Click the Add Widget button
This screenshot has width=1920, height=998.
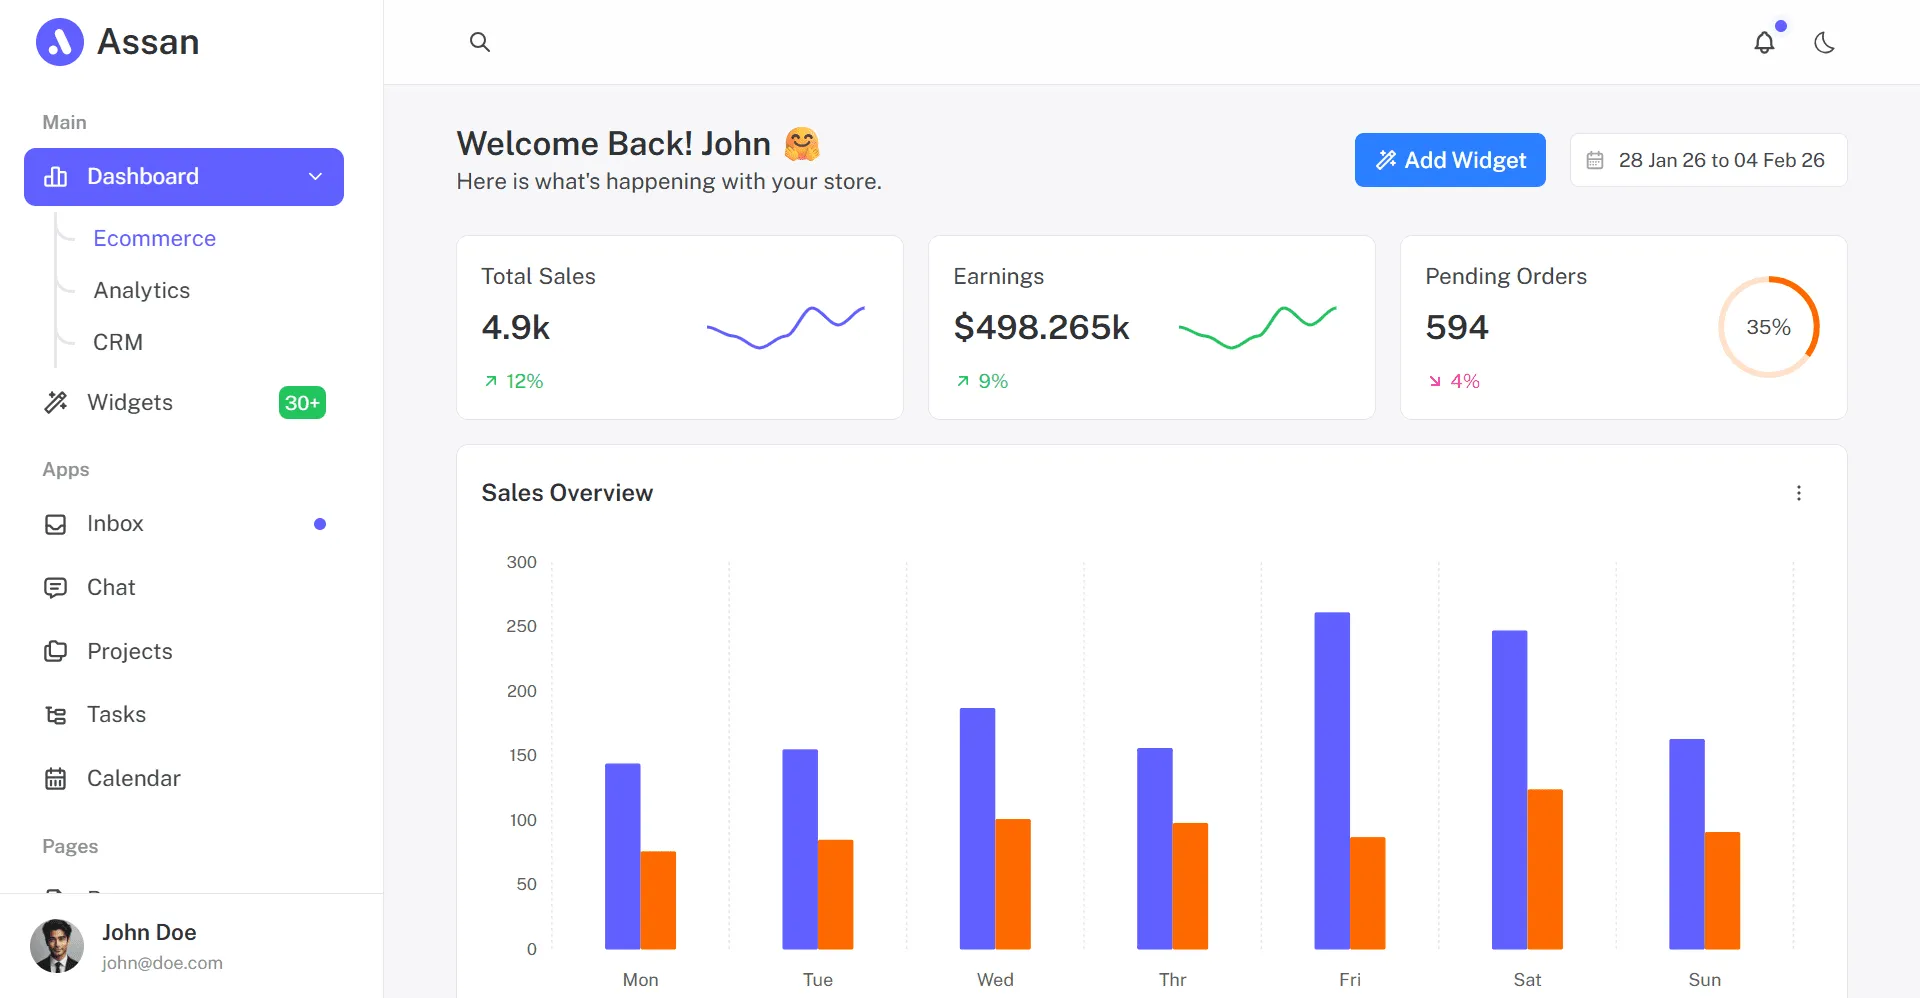1450,160
